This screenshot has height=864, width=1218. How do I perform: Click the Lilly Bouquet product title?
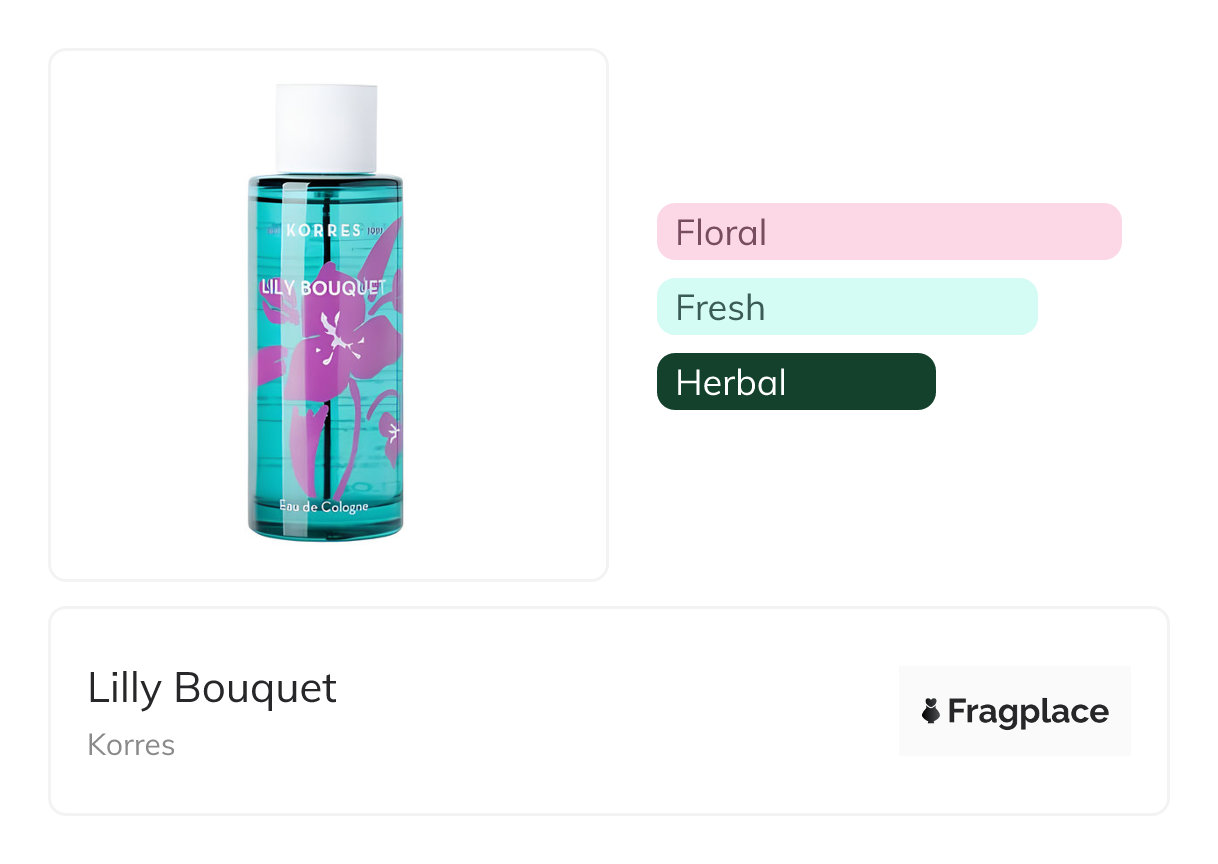coord(212,688)
